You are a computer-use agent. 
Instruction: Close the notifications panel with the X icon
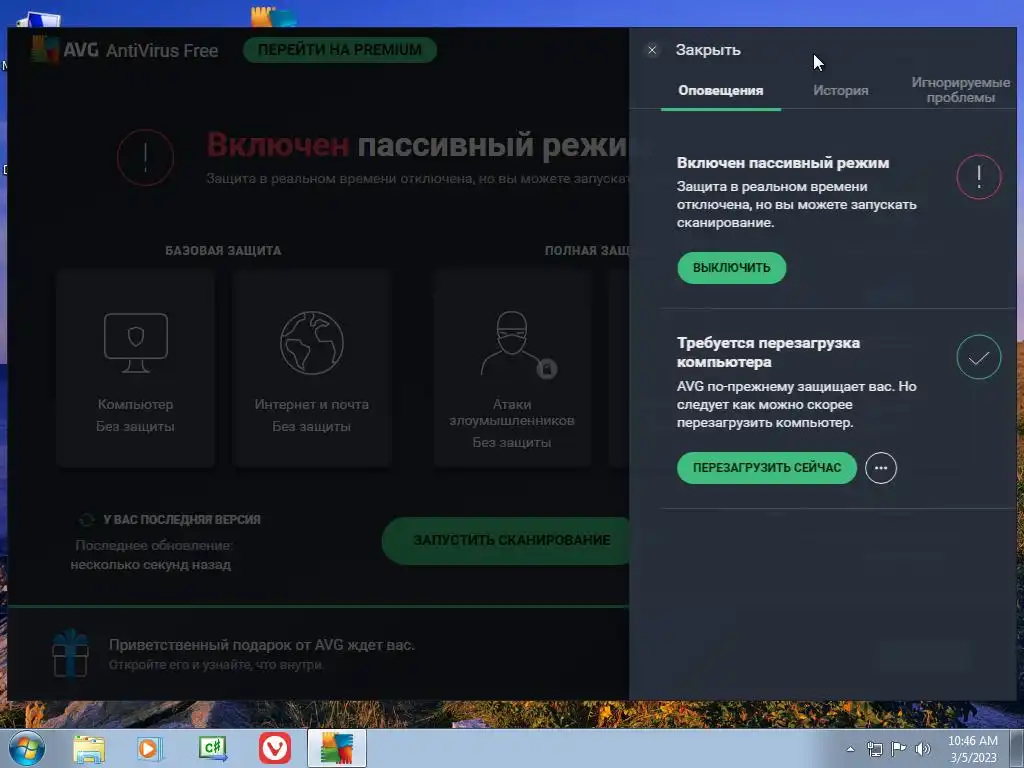point(652,50)
